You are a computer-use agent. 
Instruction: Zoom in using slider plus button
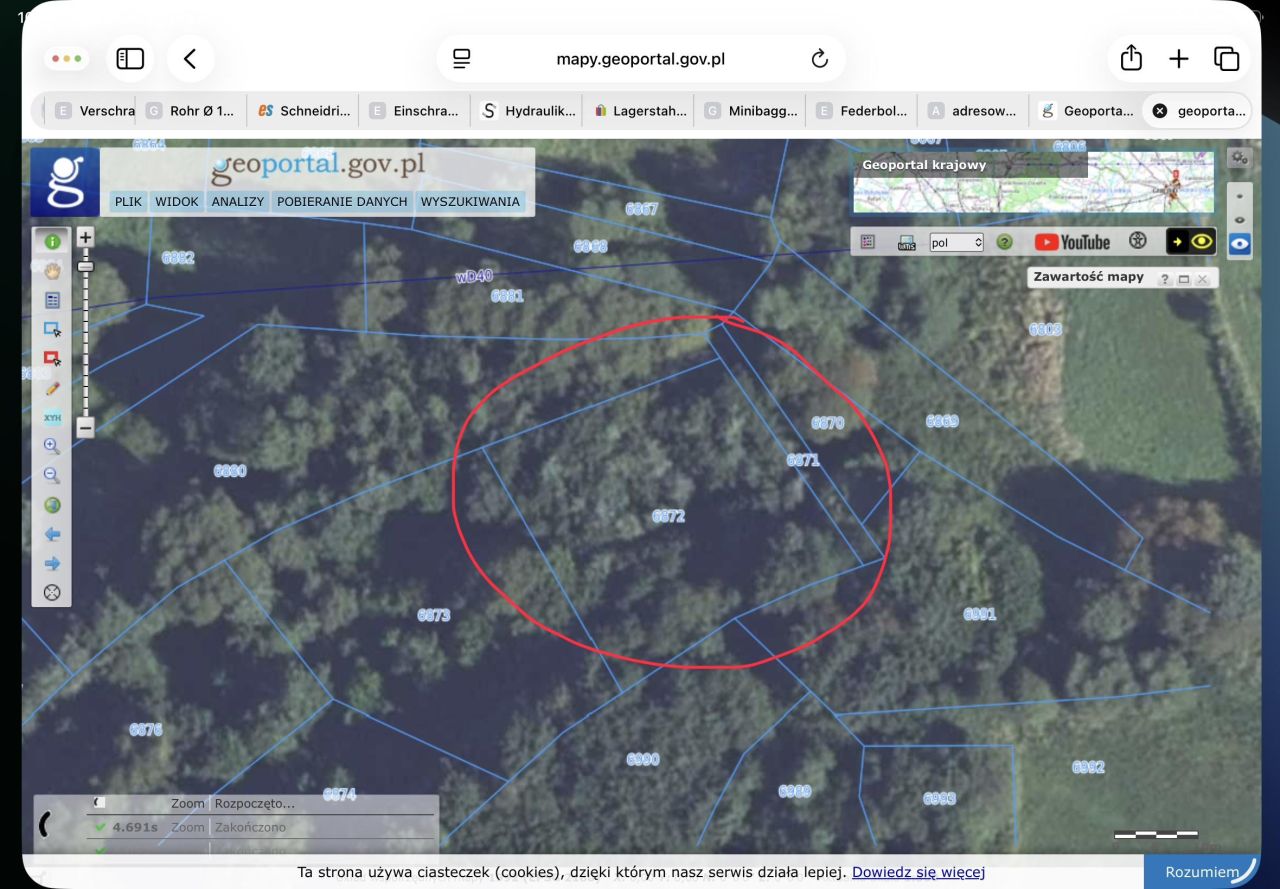click(85, 238)
